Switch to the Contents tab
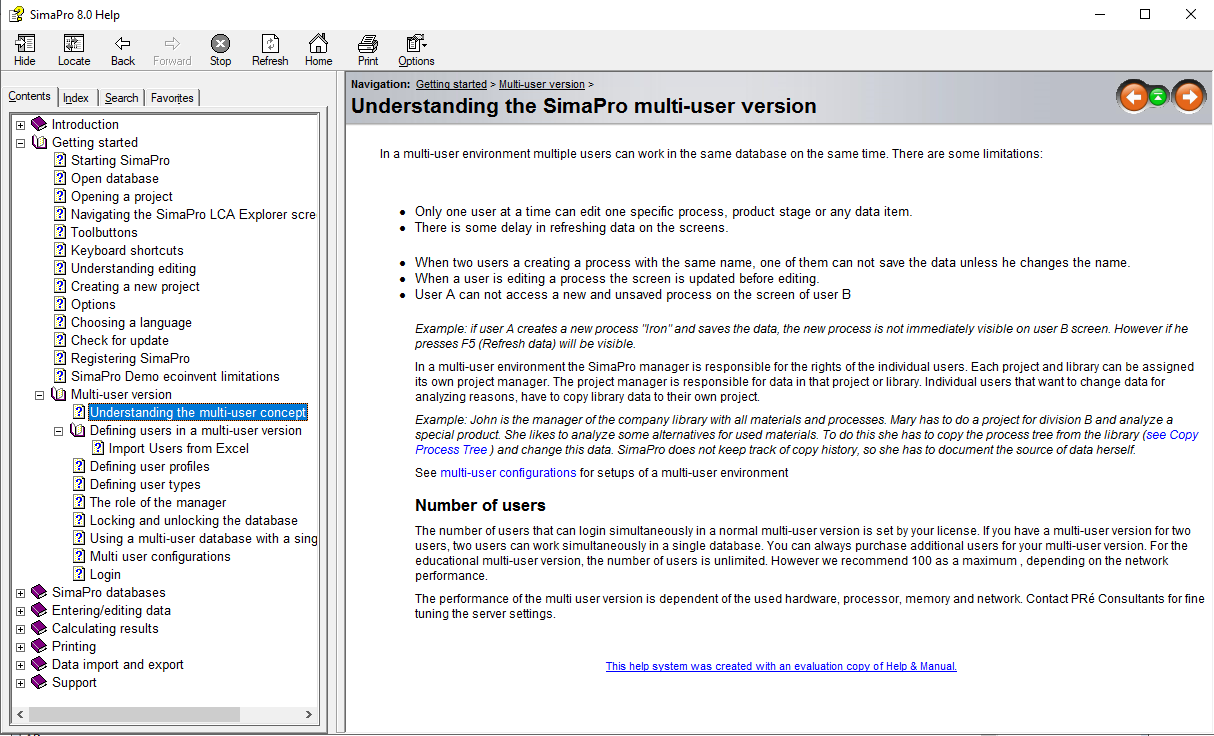 click(x=29, y=96)
